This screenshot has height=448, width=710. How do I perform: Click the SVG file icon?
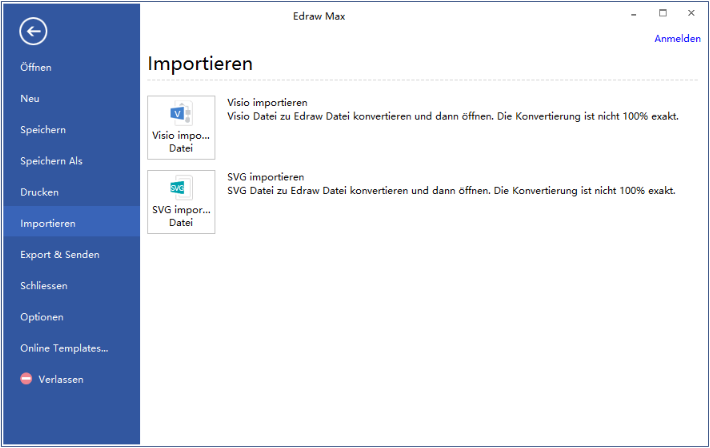pyautogui.click(x=181, y=188)
